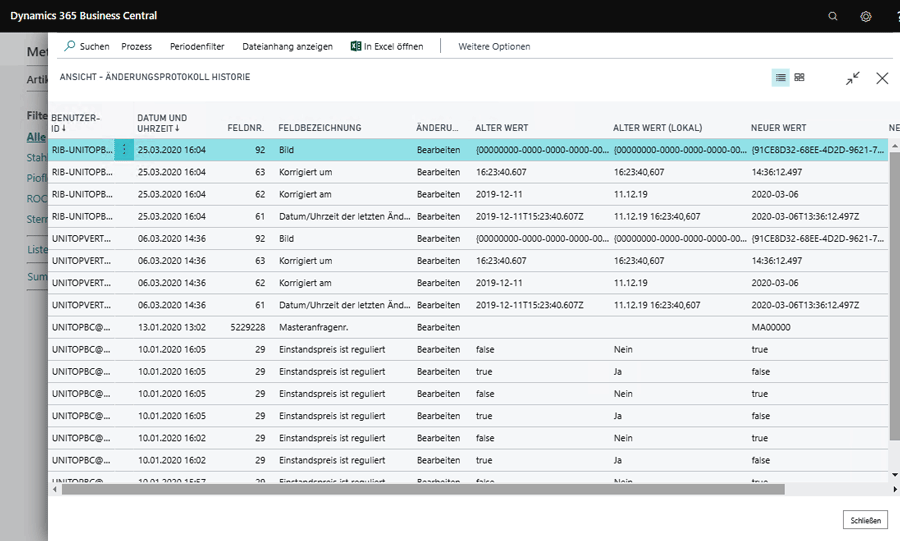Screen dimensions: 900x541
Task: Click field name 'Masteranfragenr.'
Action: [313, 327]
